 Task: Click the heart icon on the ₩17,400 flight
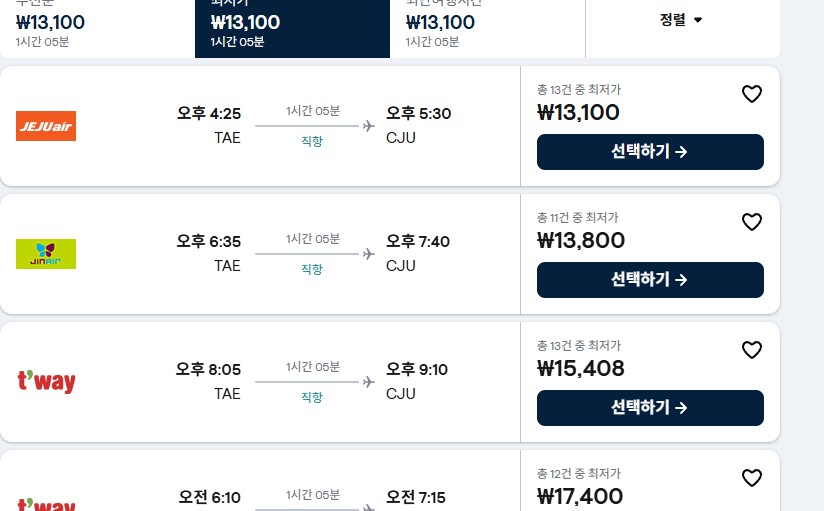(752, 478)
